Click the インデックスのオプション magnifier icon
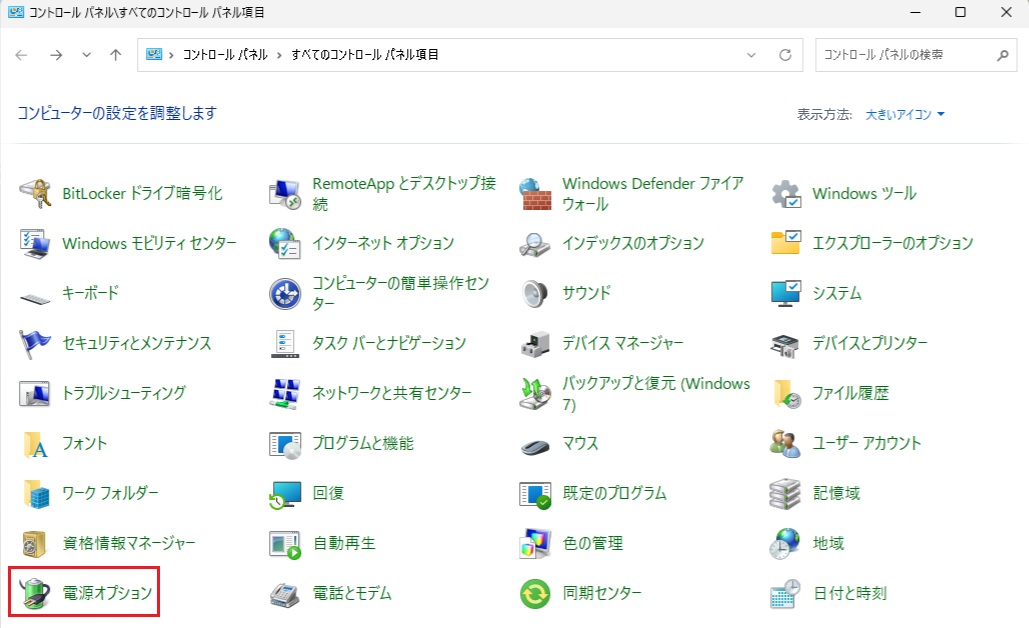Screen dimensions: 1029x628 tap(536, 243)
